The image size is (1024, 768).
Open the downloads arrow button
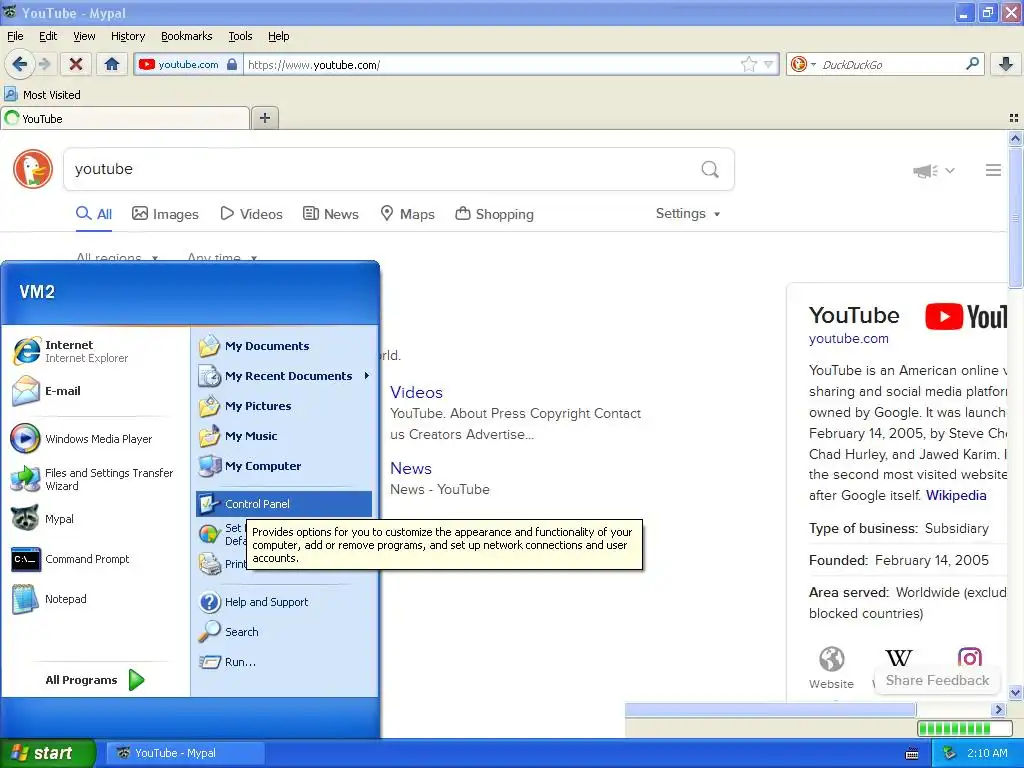pos(1006,64)
